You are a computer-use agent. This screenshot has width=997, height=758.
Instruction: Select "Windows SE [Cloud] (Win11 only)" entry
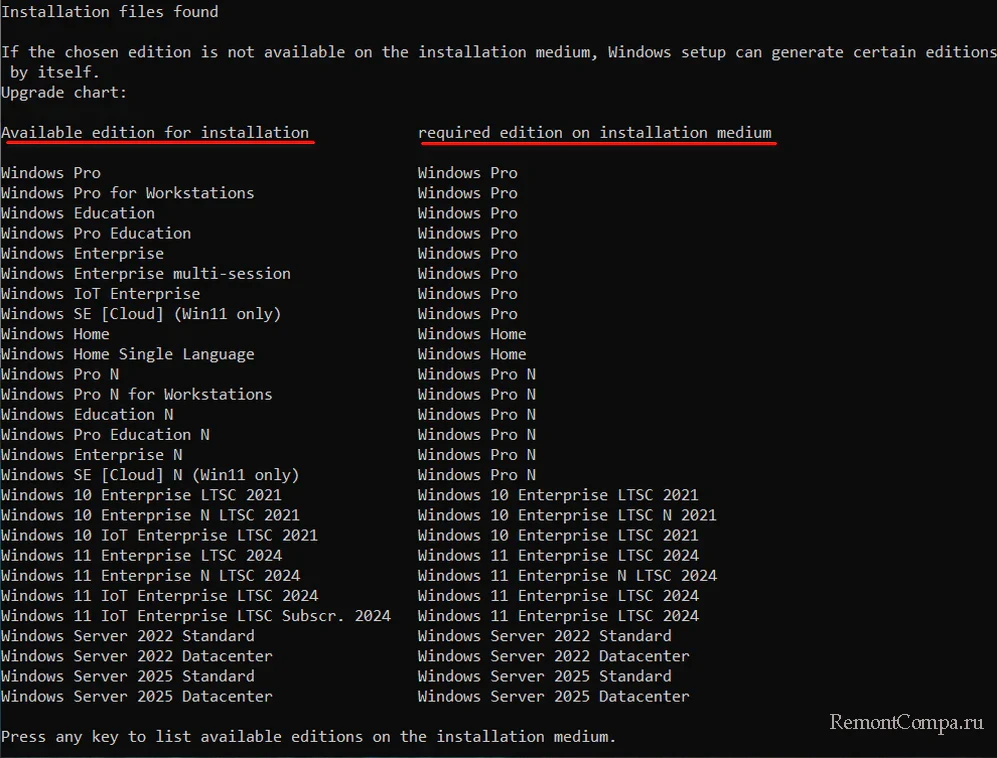click(x=141, y=314)
